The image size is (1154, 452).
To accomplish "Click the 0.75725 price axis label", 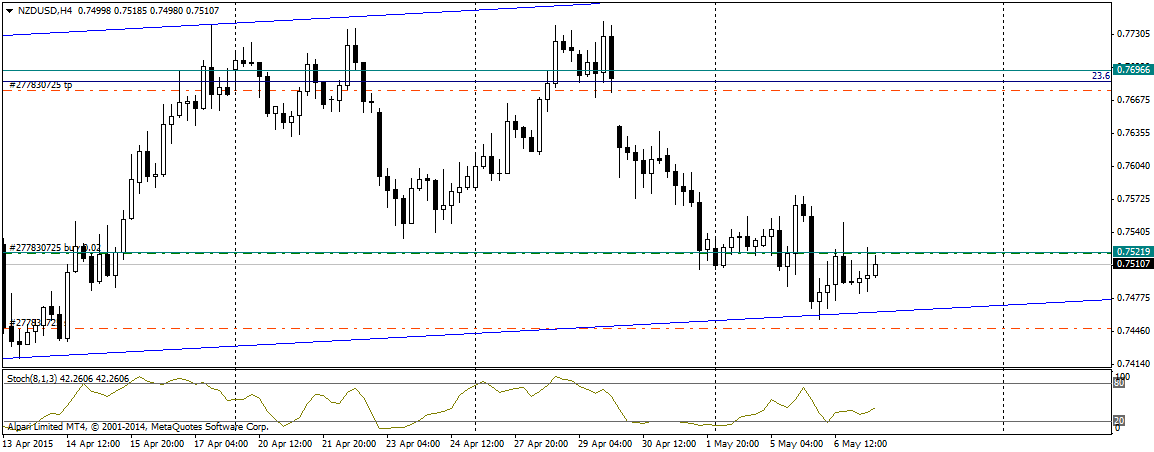I will tap(1132, 199).
